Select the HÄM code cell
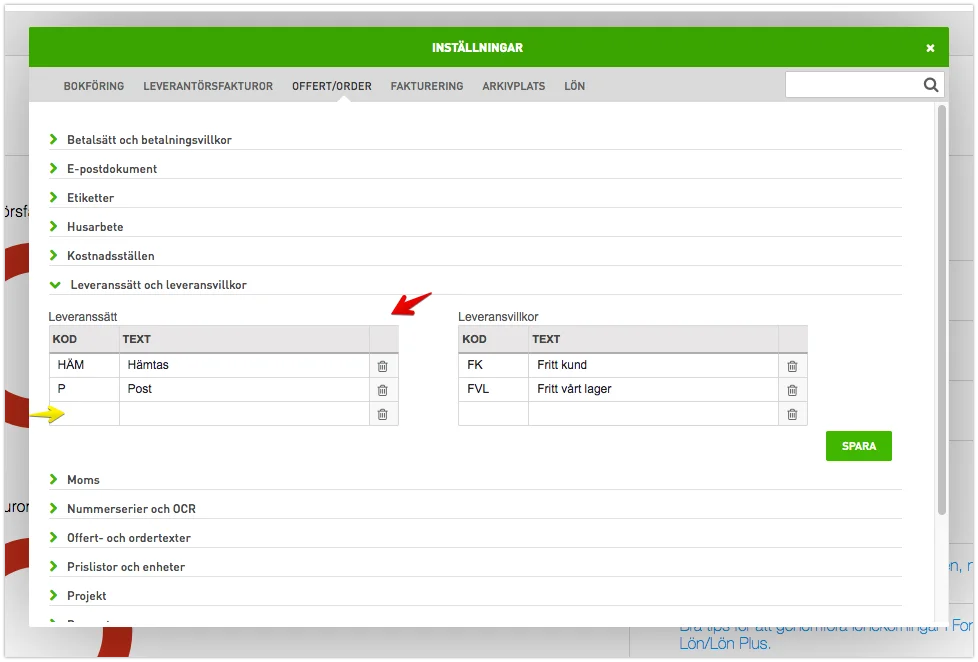The image size is (978, 662). point(84,365)
